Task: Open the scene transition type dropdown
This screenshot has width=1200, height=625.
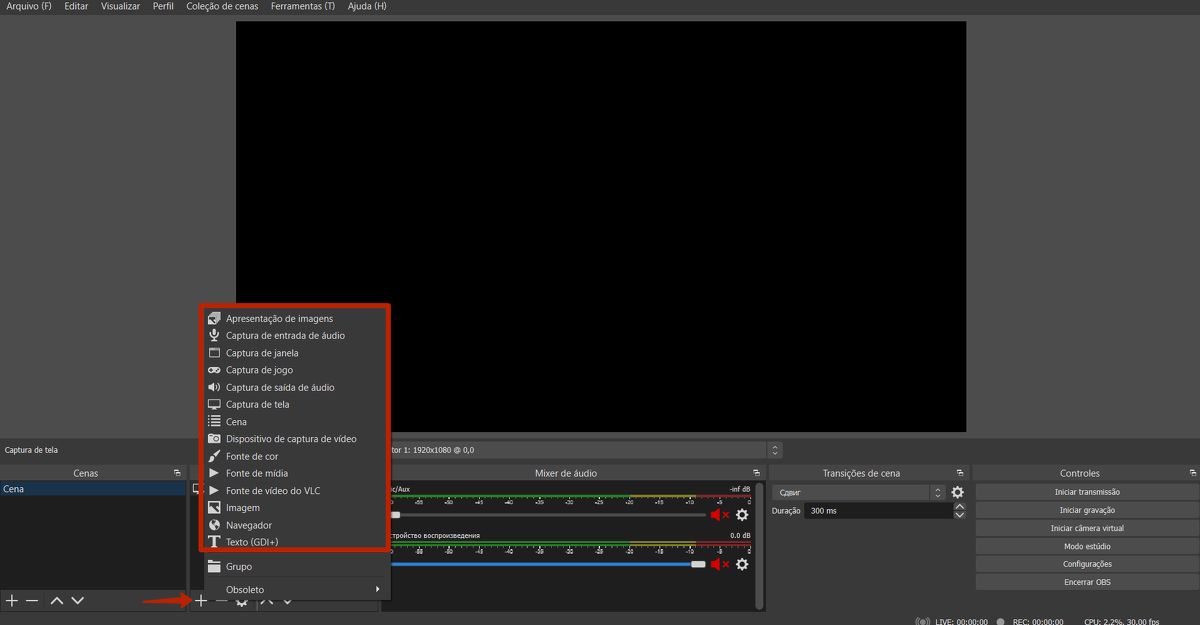Action: [937, 492]
